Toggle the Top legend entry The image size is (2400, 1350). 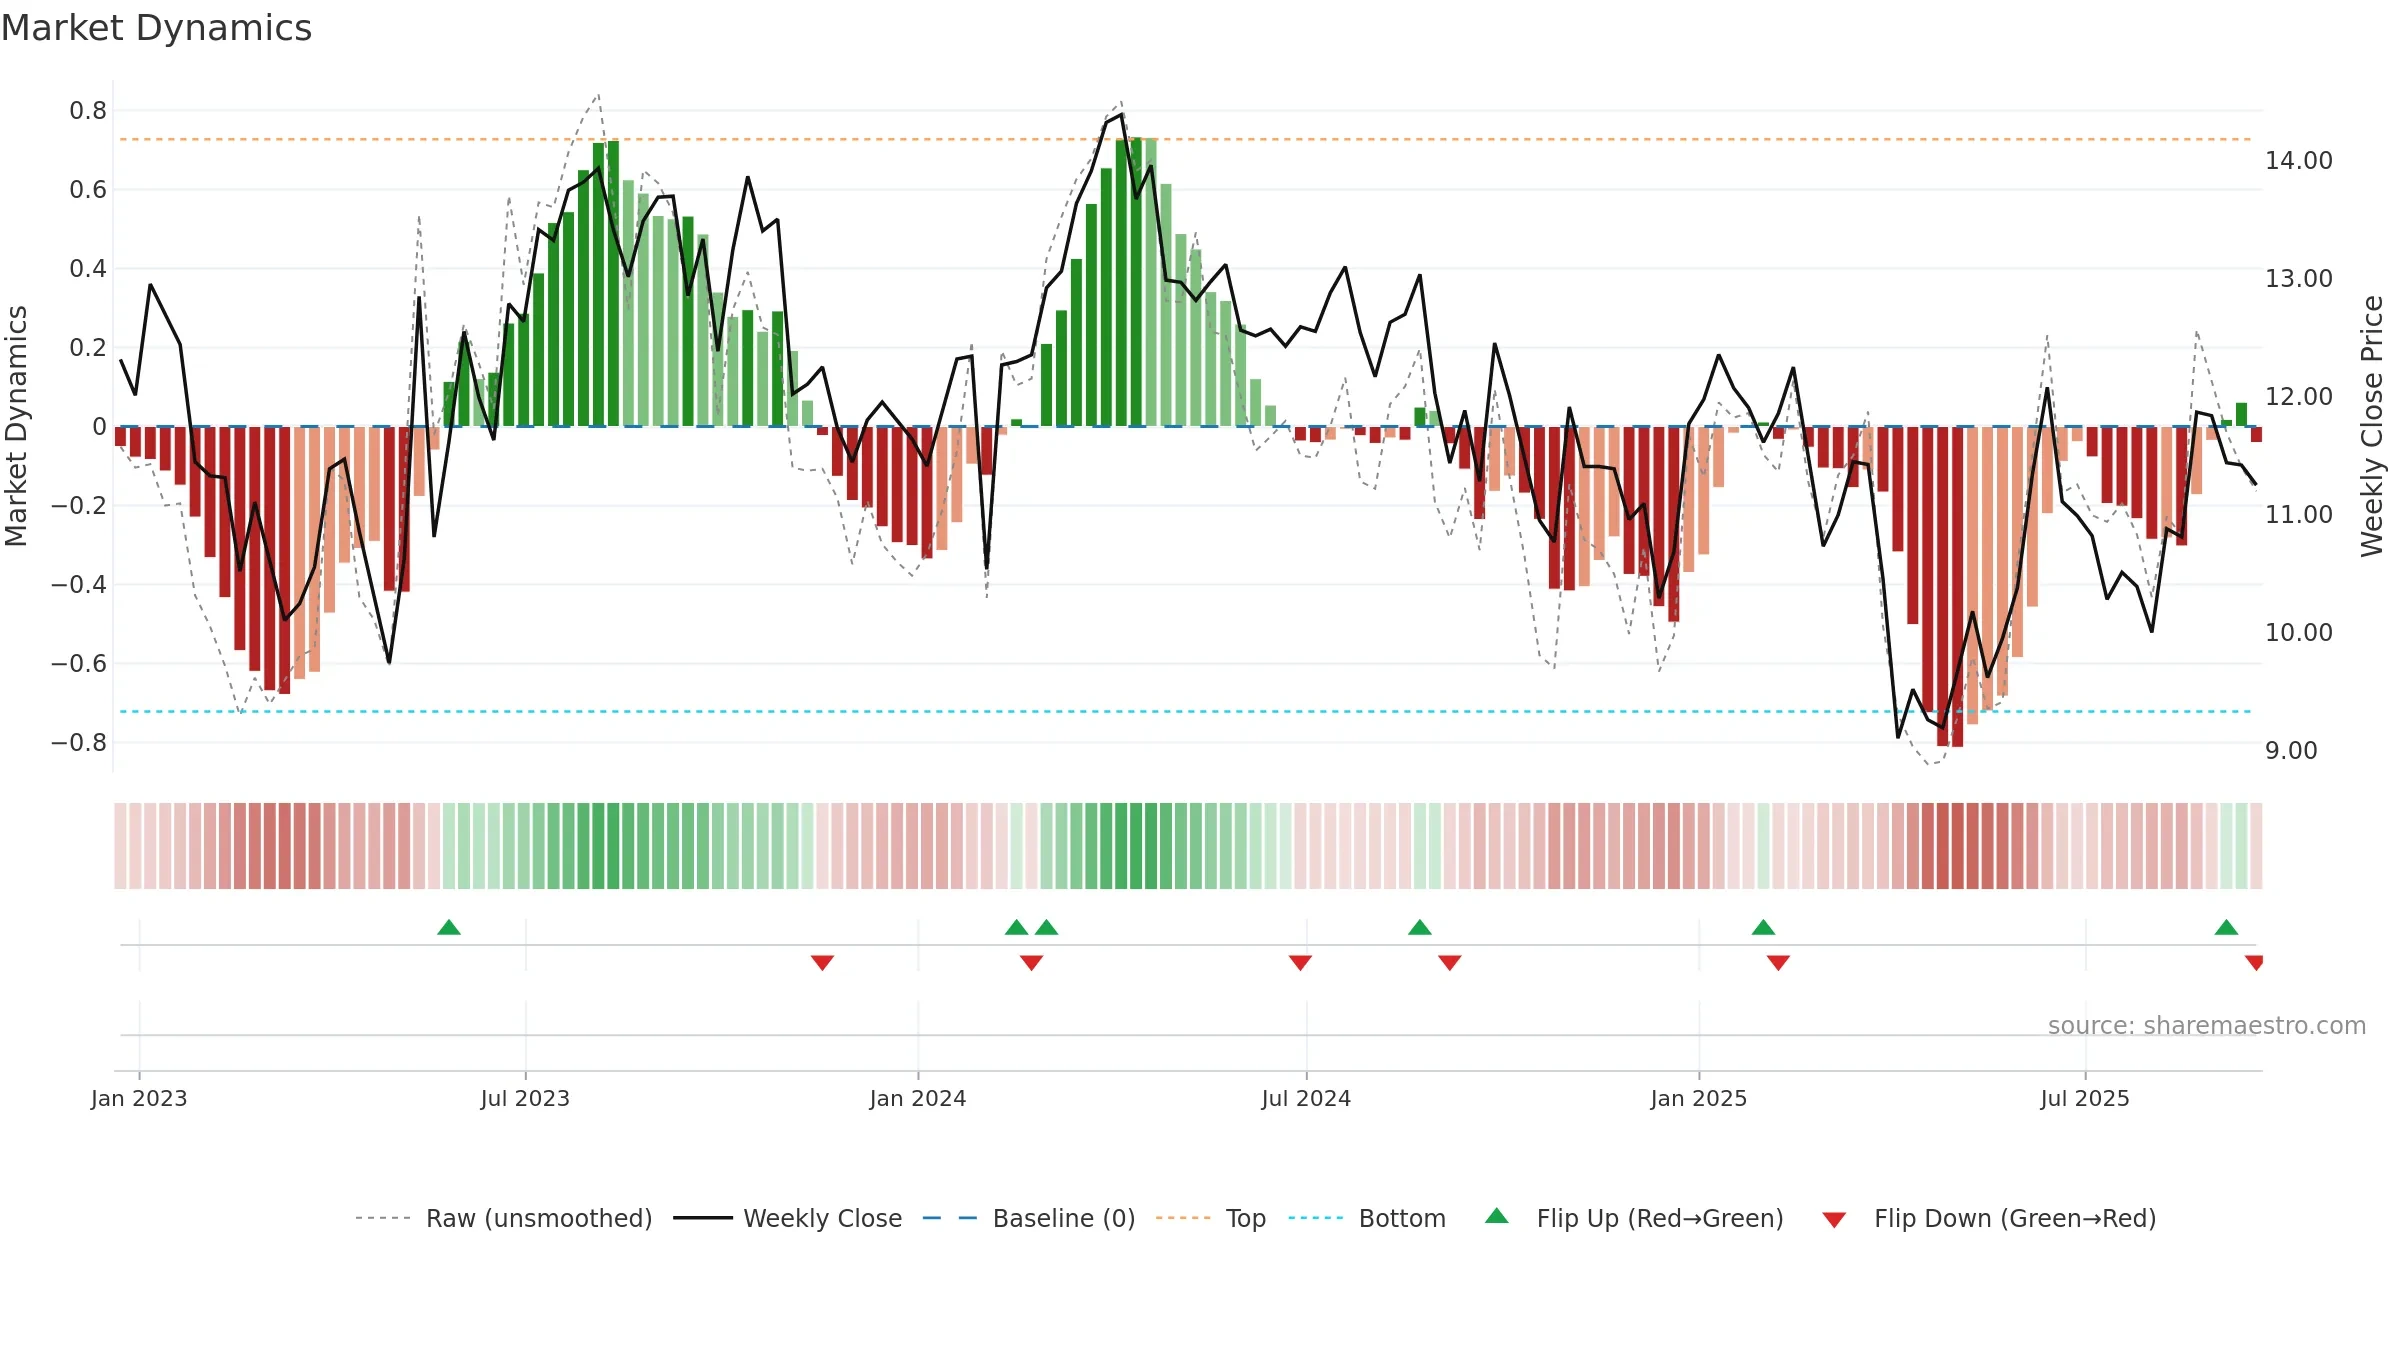1246,1218
